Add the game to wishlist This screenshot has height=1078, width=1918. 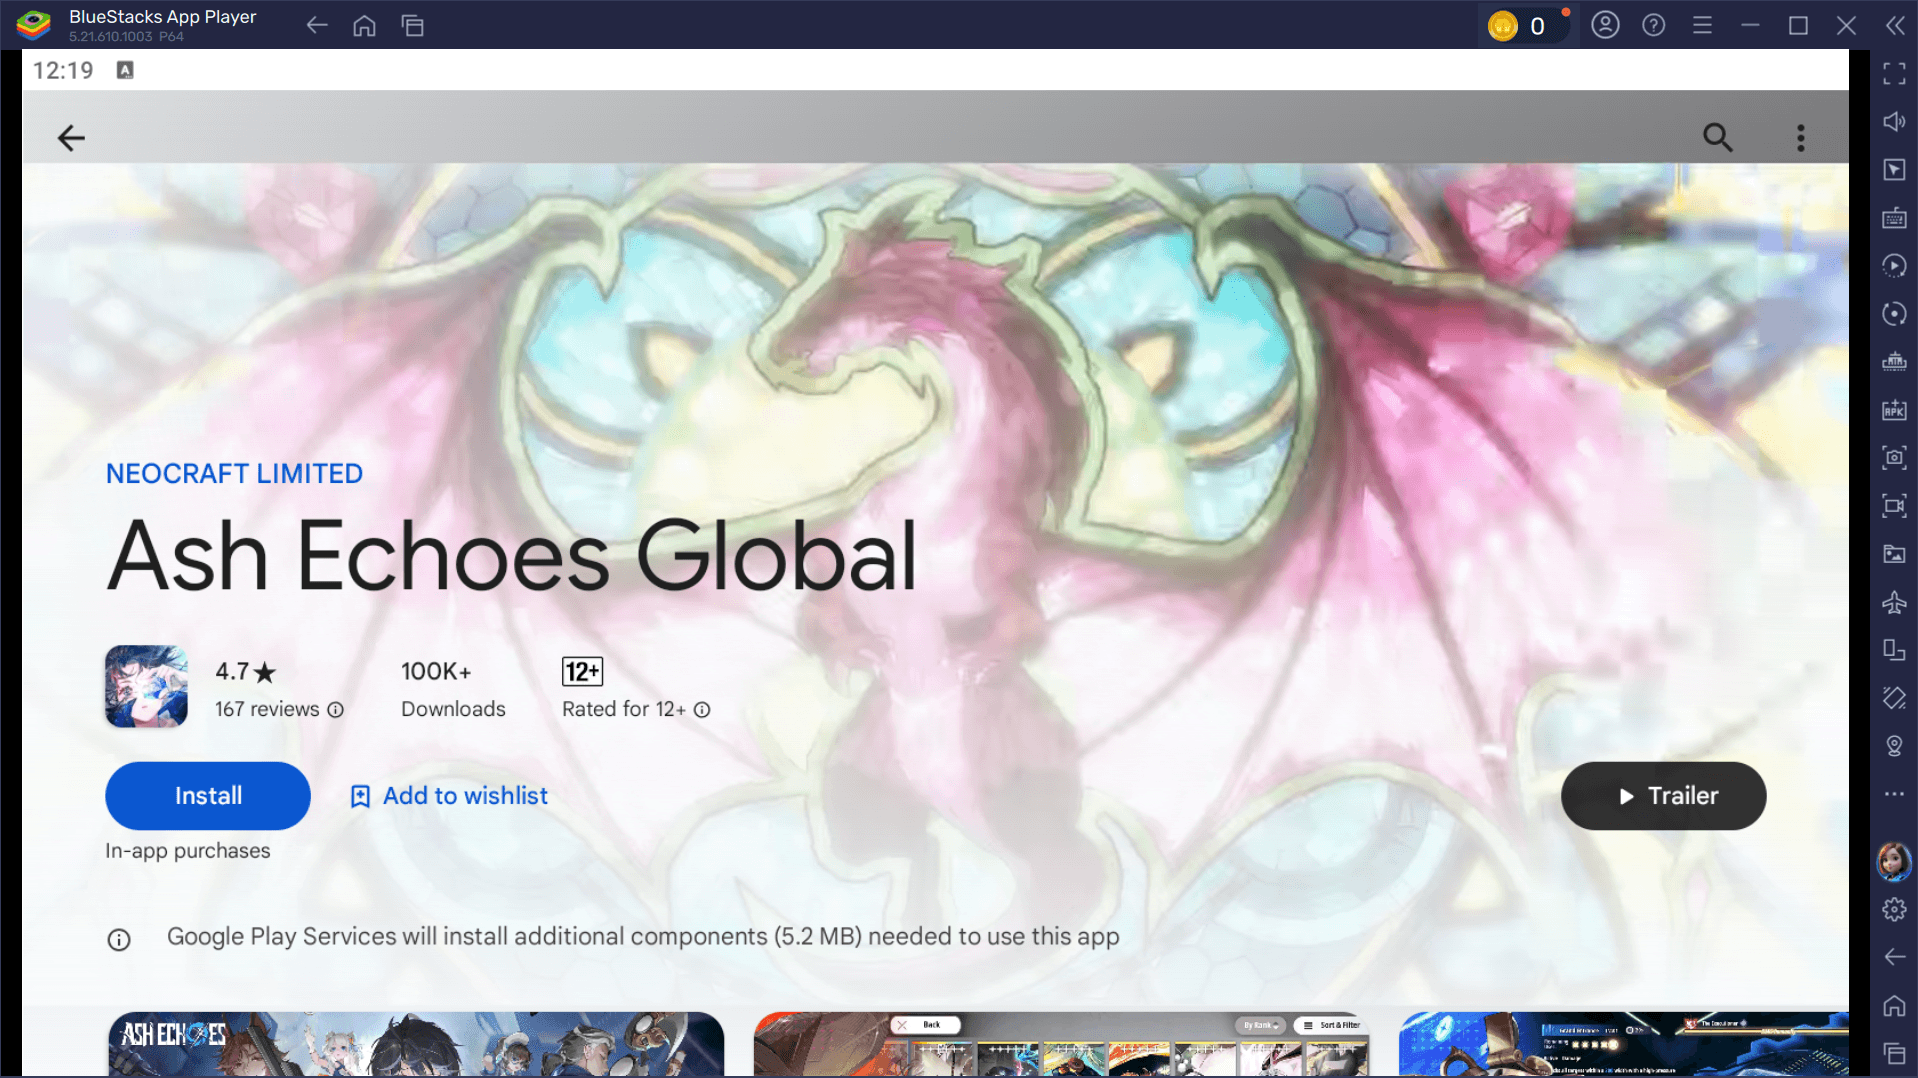tap(449, 795)
